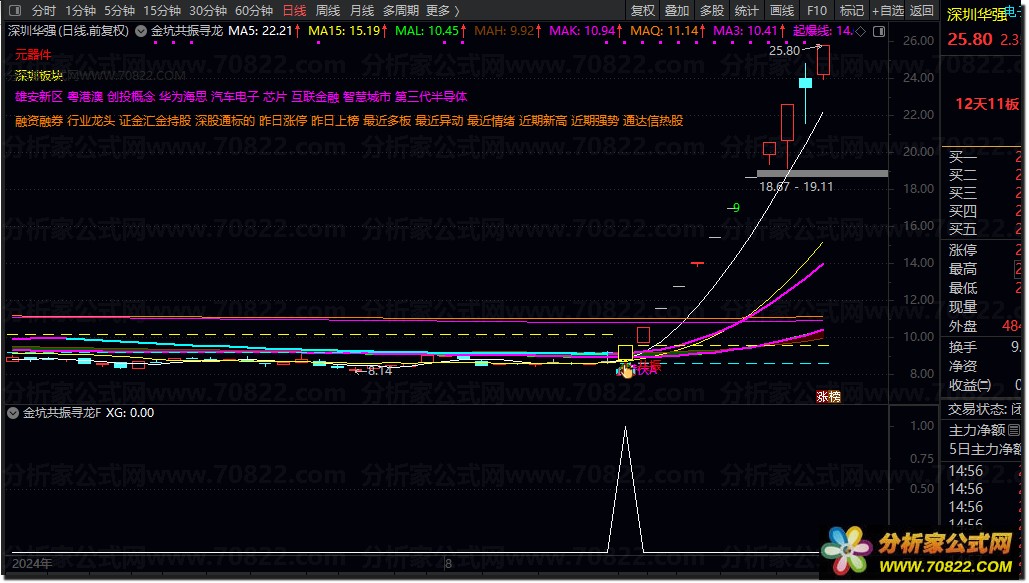1029x583 pixels.
Task: Open the 粤港澳 concept tag
Action: 85,97
